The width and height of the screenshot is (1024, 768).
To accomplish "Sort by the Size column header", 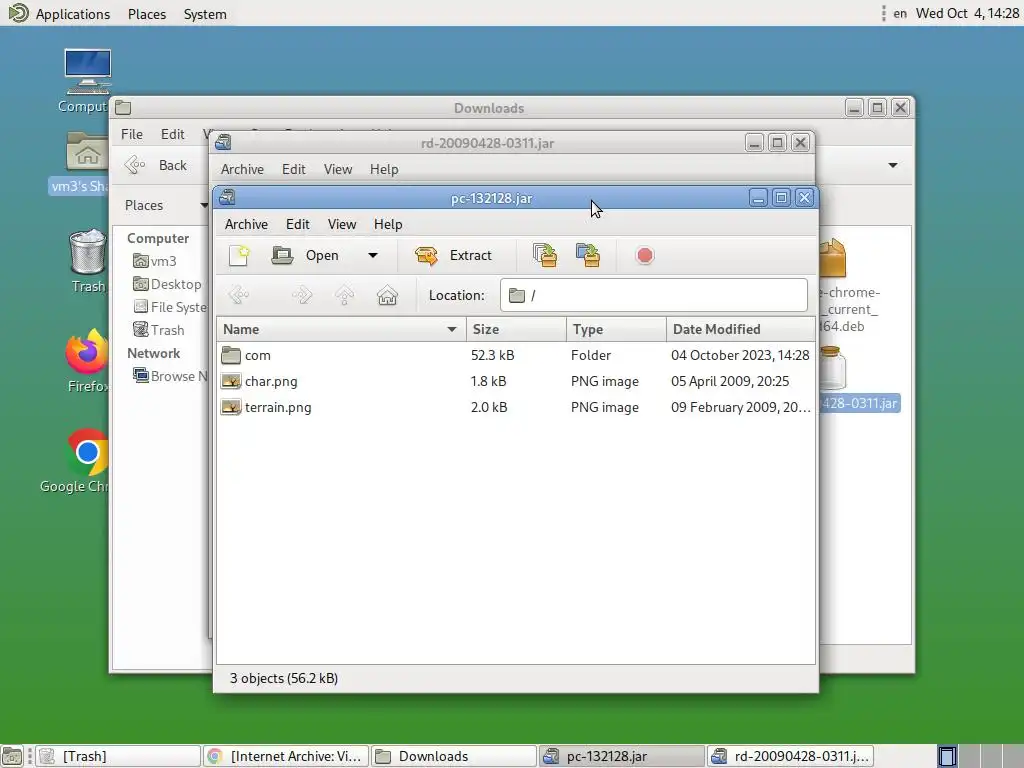I will click(516, 329).
